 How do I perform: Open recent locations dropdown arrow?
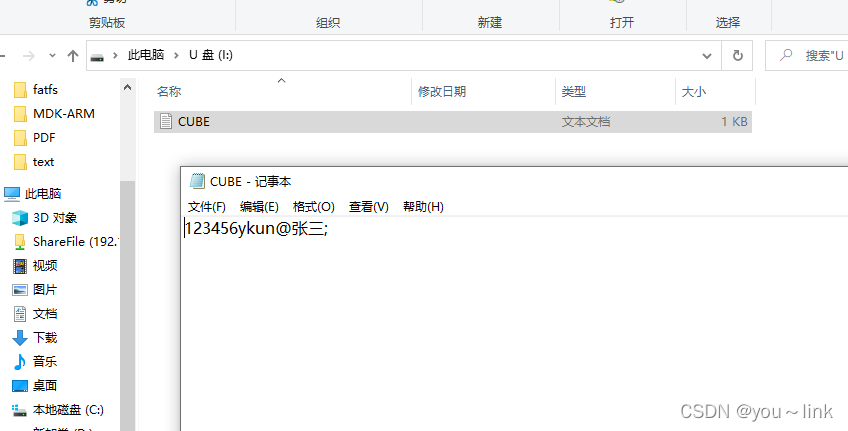pyautogui.click(x=52, y=55)
